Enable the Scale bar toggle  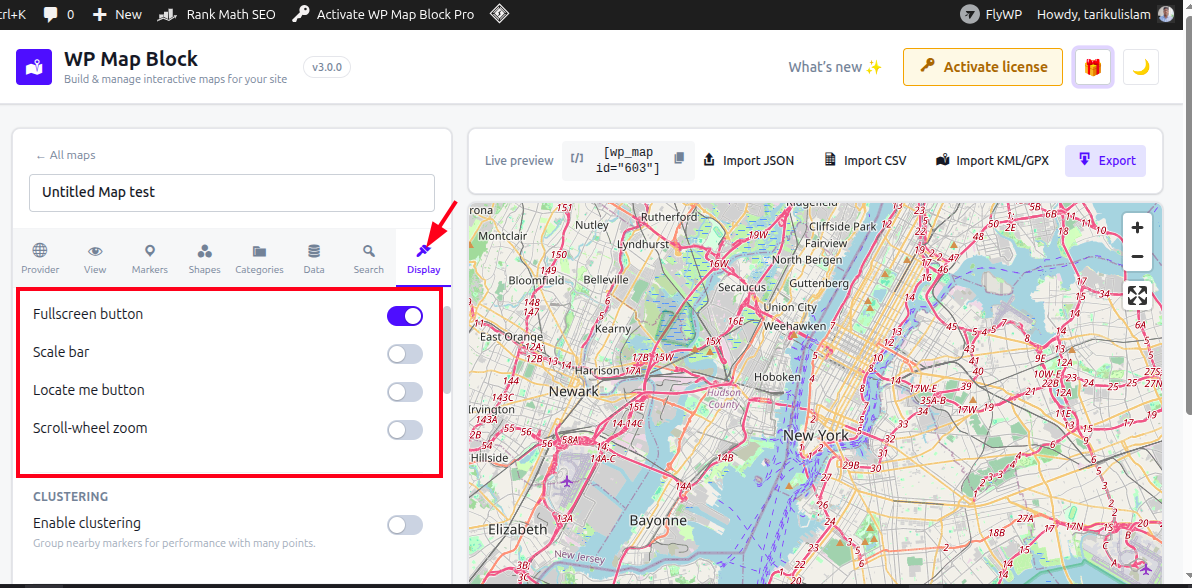pyautogui.click(x=404, y=354)
